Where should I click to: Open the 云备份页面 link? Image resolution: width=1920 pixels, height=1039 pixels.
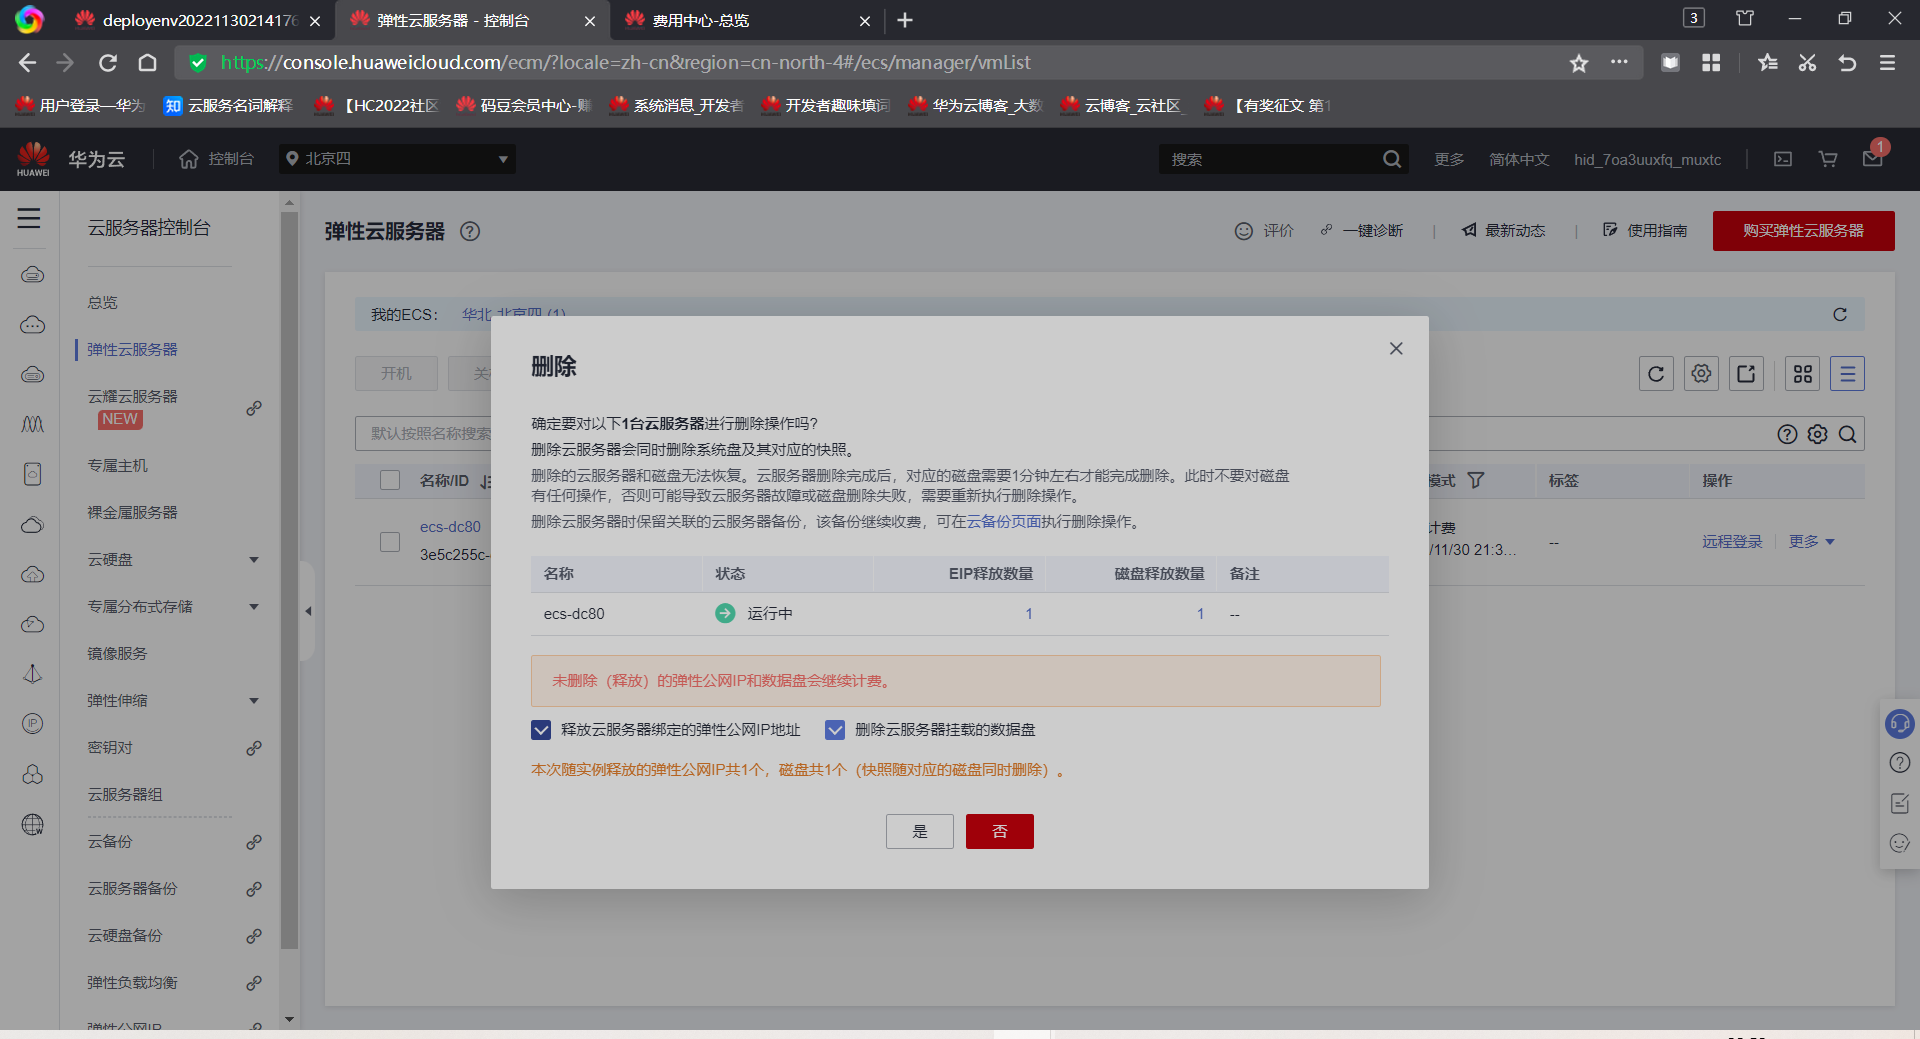click(1003, 522)
